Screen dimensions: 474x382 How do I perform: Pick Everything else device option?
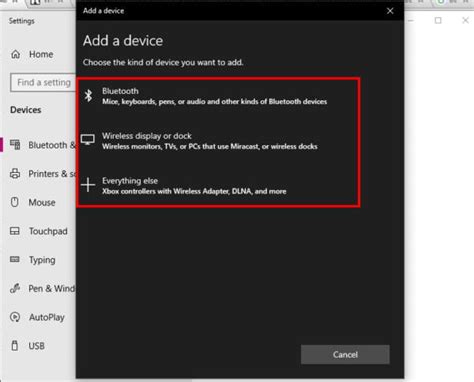coord(218,186)
